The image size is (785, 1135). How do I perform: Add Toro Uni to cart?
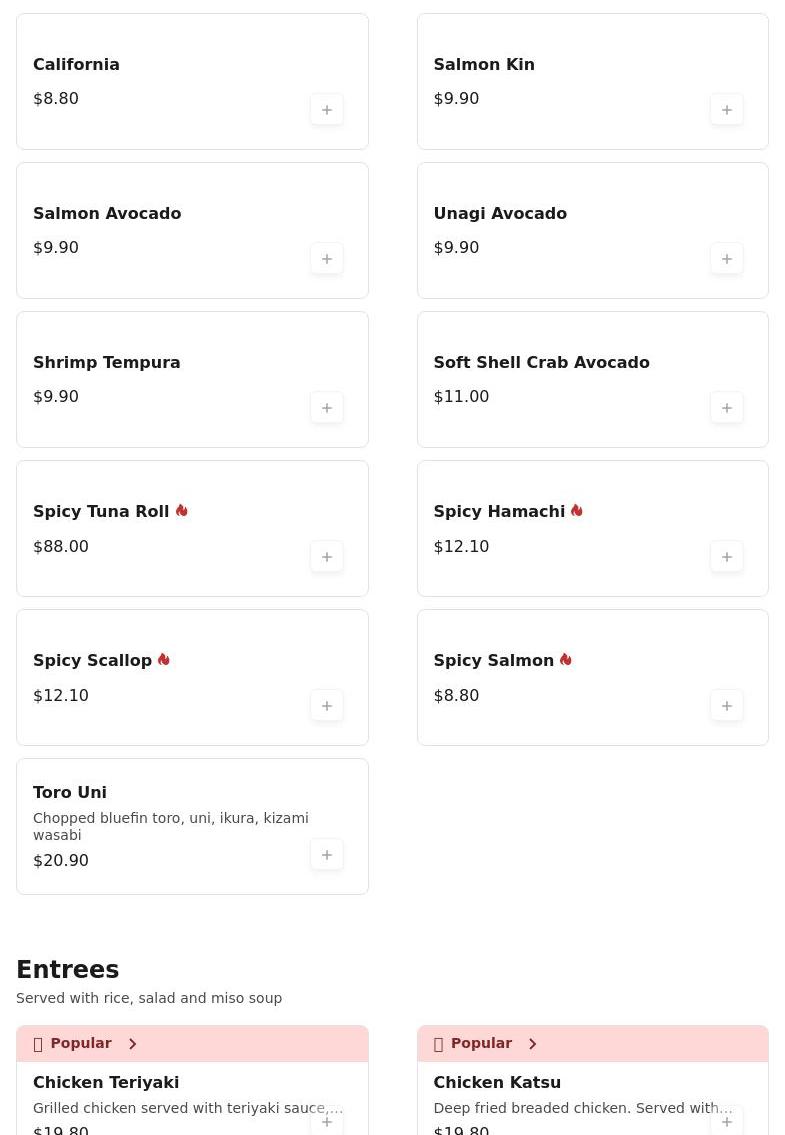click(327, 855)
